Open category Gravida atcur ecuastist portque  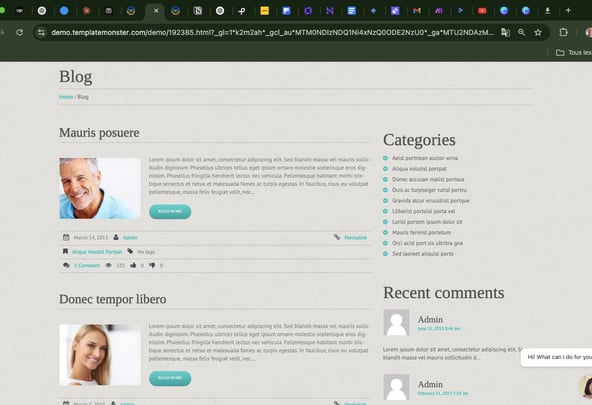[430, 200]
